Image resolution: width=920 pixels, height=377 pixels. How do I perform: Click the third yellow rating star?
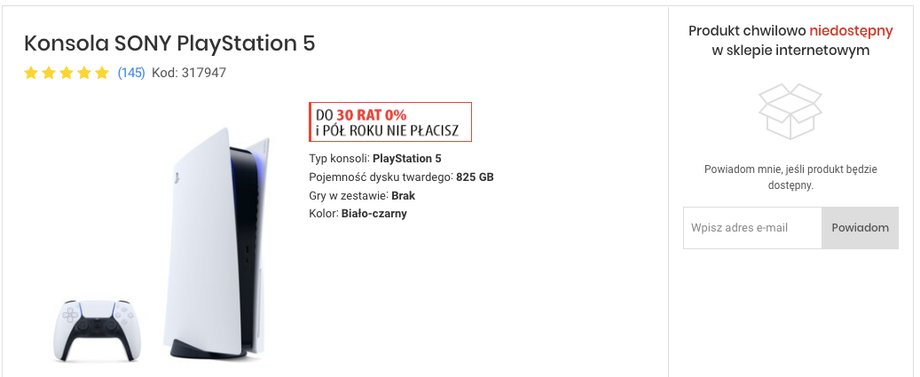(x=66, y=73)
